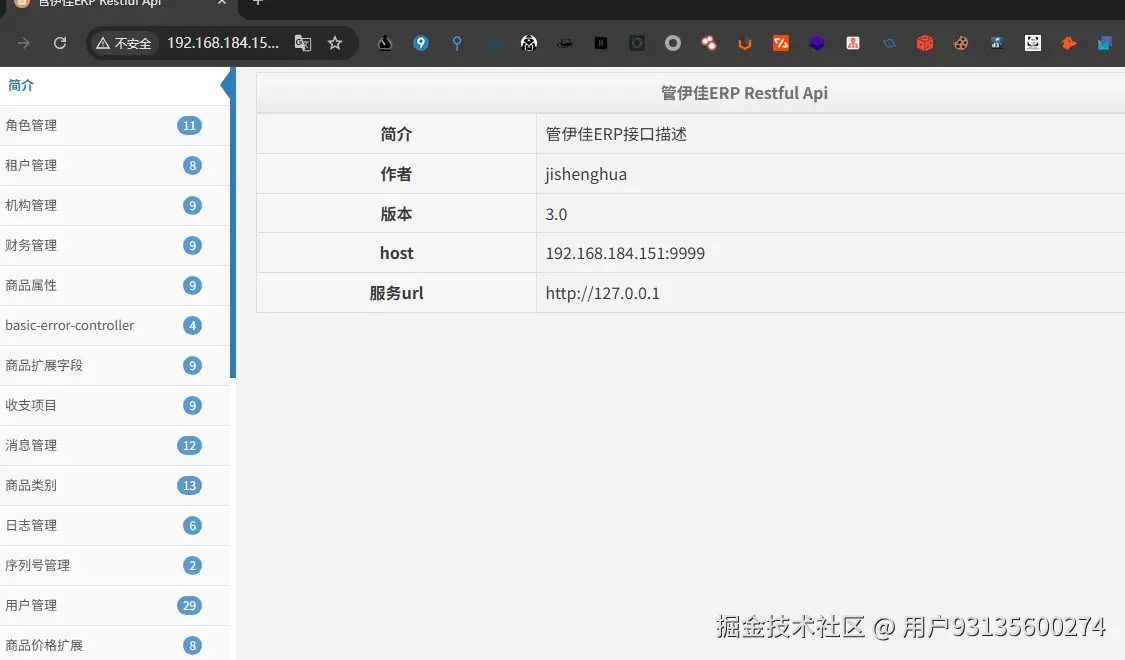The image size is (1125, 660).
Task: Expand the 租户管理 API group
Action: [115, 166]
